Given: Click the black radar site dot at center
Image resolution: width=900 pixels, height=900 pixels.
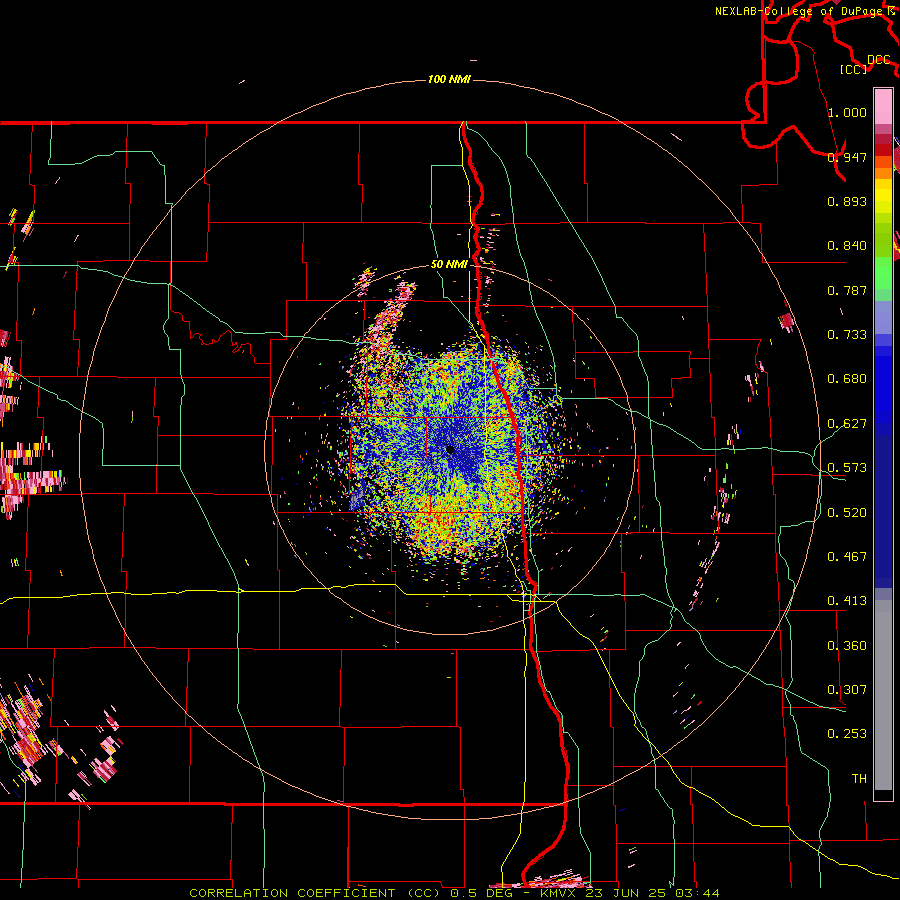Looking at the screenshot, I should (450, 450).
